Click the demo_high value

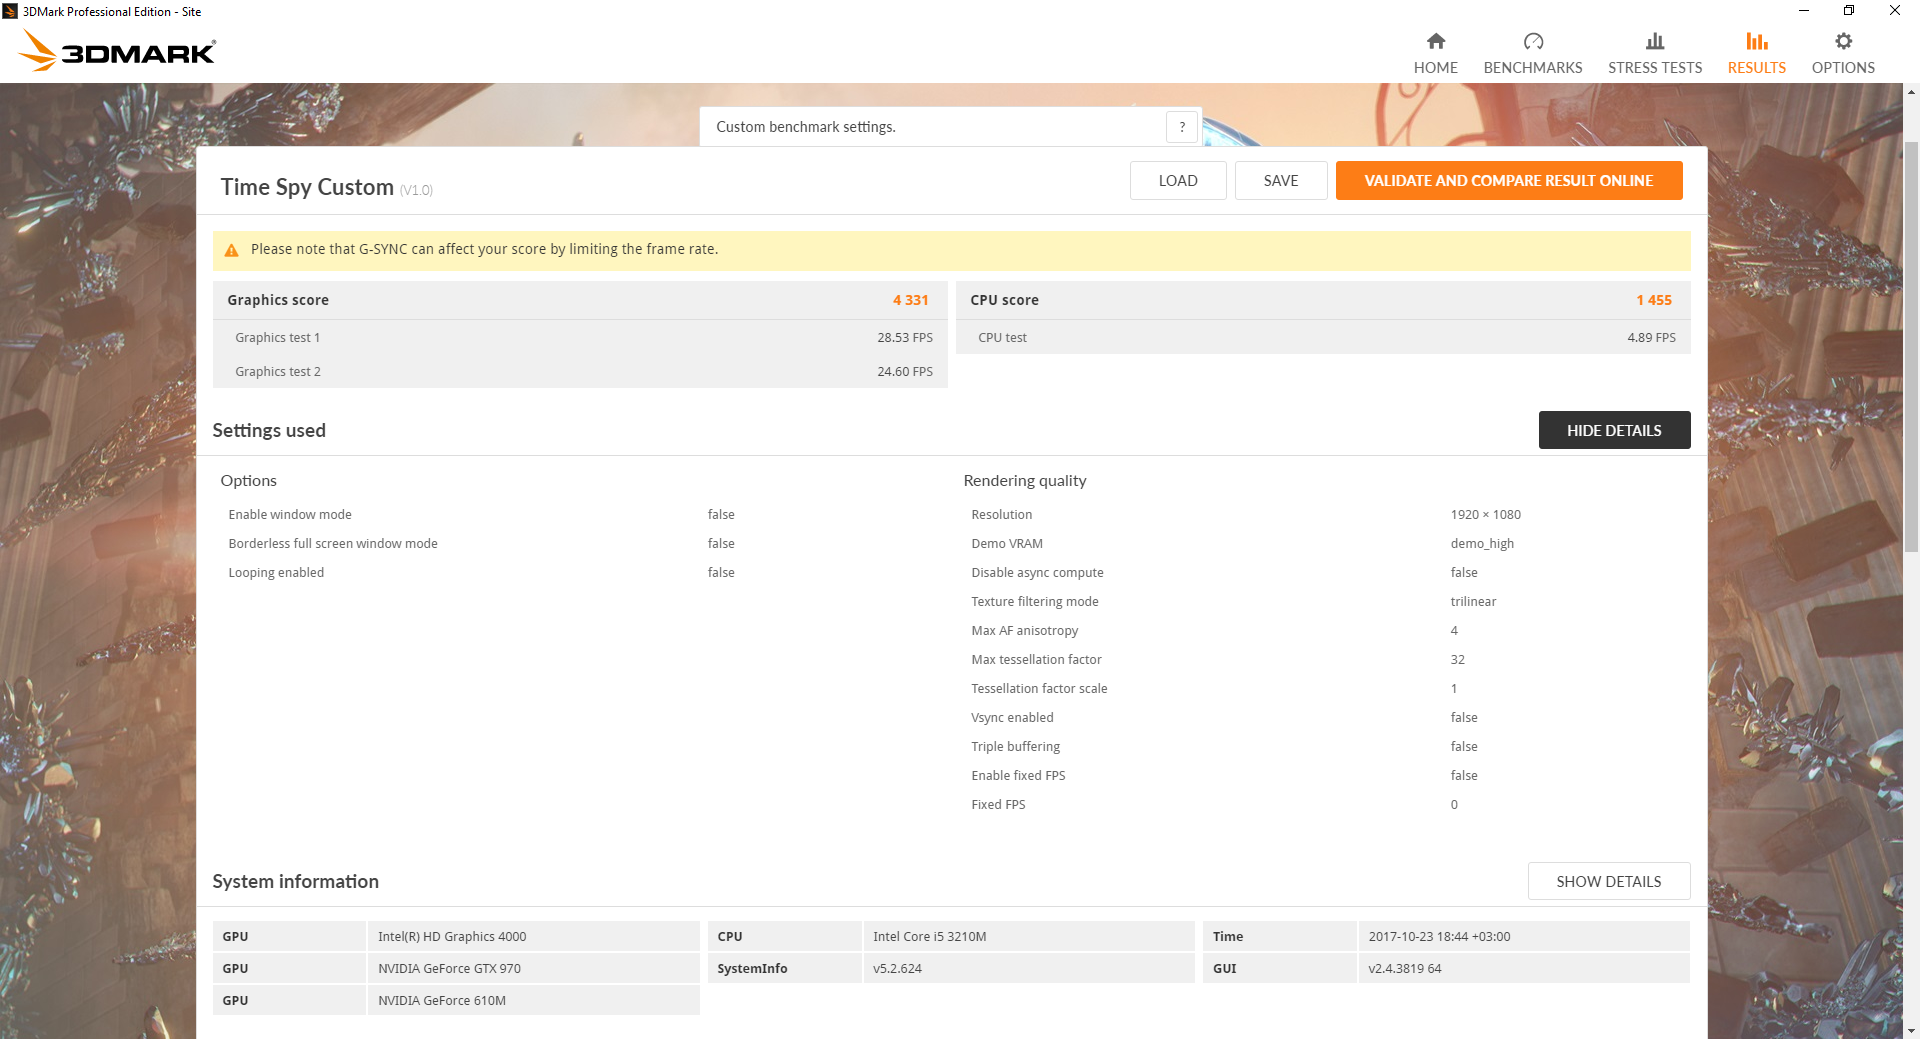coord(1482,544)
